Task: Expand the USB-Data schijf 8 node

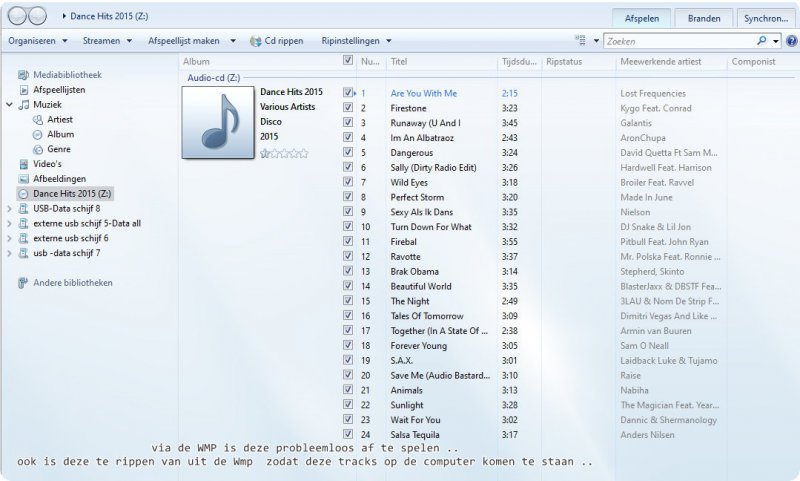Action: (x=9, y=209)
